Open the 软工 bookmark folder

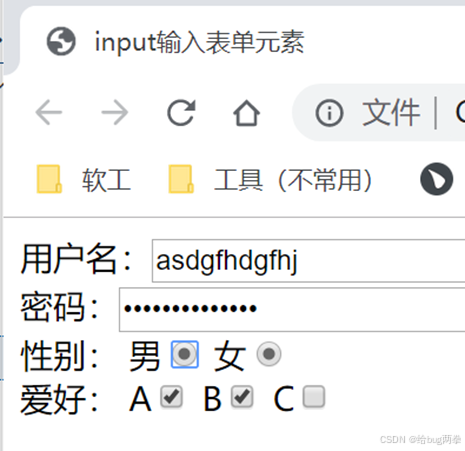84,180
